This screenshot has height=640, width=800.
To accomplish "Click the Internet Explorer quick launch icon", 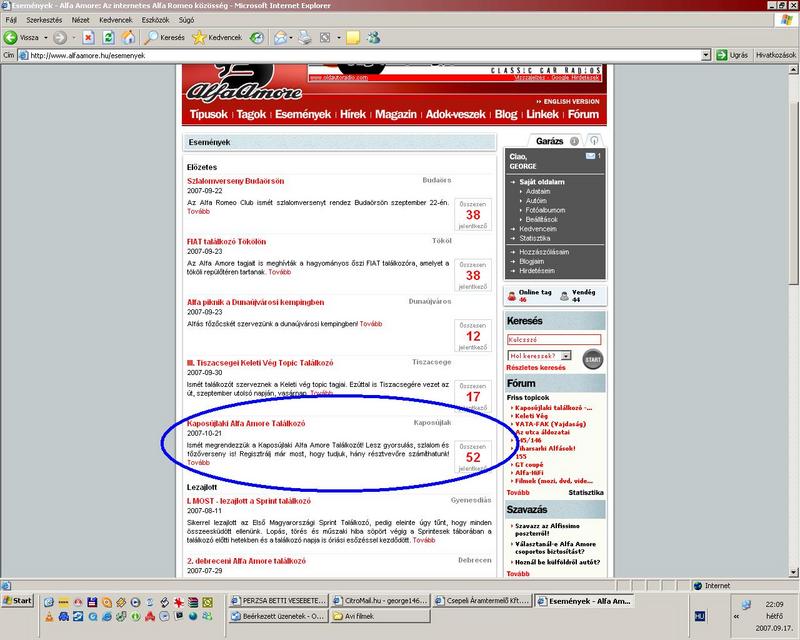I will (107, 616).
